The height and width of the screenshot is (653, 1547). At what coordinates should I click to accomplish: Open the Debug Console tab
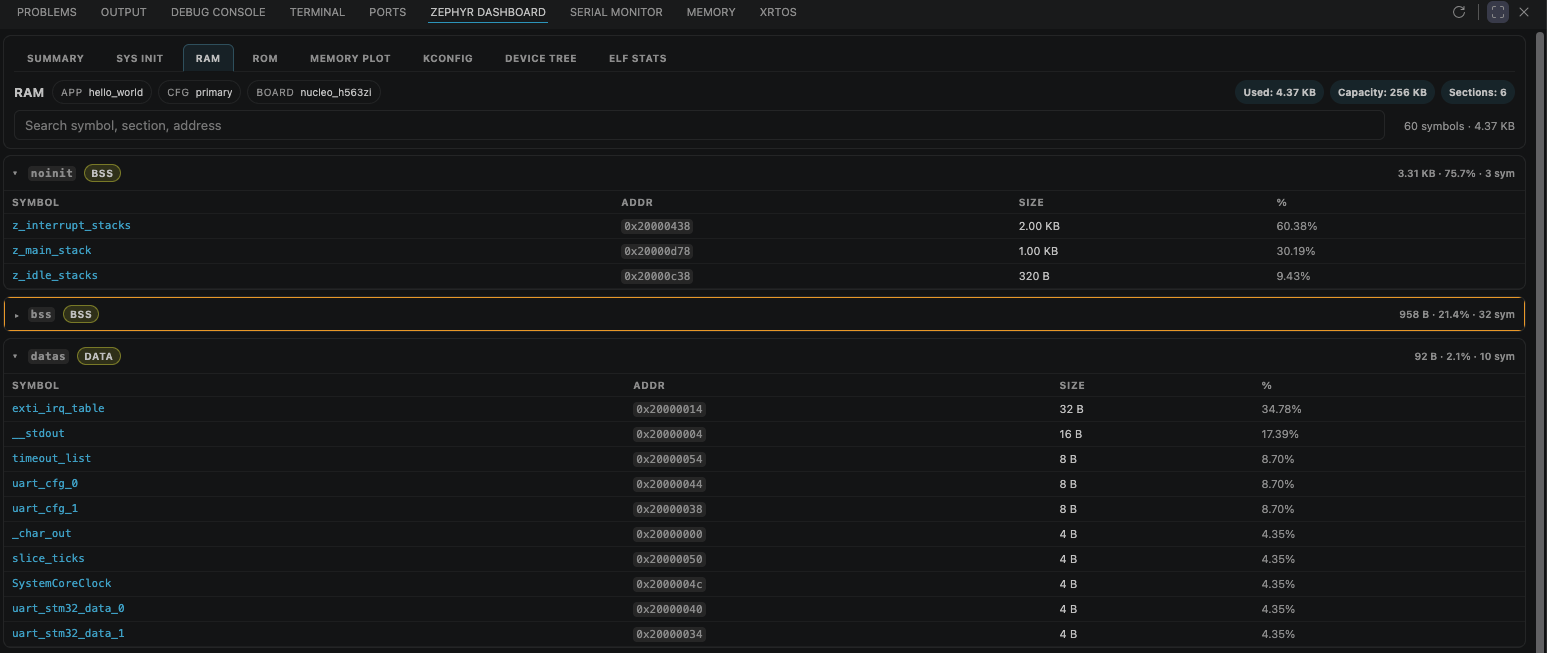pos(218,12)
